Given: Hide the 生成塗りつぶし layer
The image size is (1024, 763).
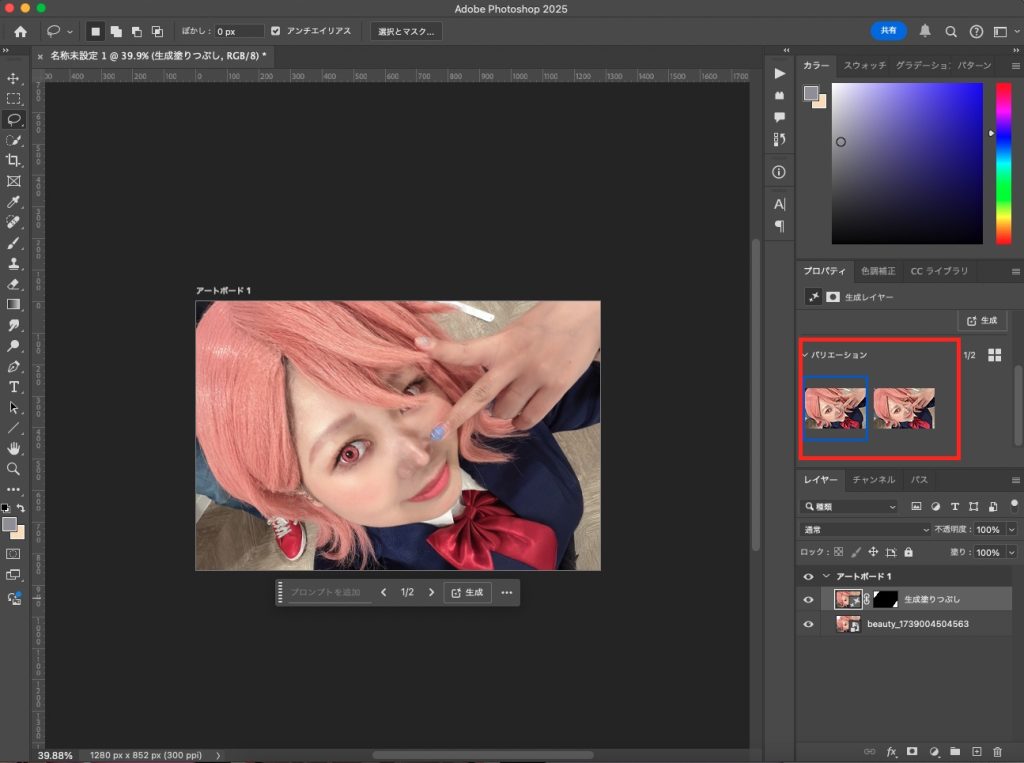Looking at the screenshot, I should (x=808, y=600).
